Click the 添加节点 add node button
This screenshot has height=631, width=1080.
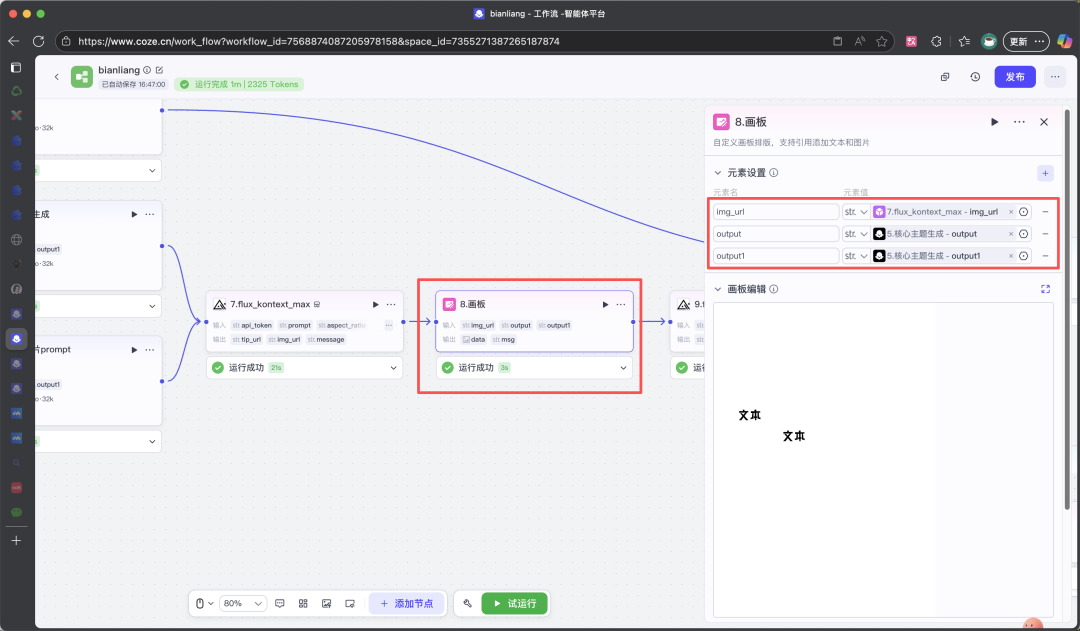point(406,603)
